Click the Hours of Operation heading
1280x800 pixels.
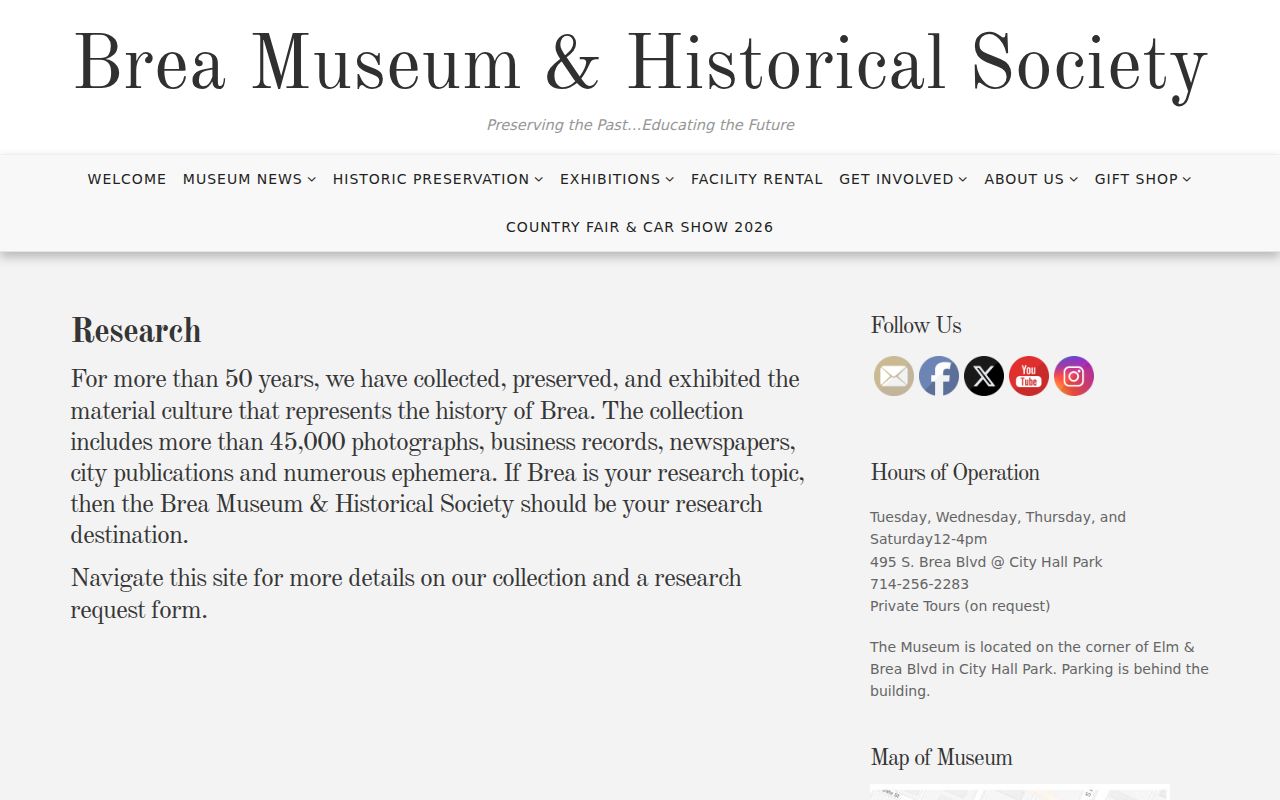pos(955,473)
